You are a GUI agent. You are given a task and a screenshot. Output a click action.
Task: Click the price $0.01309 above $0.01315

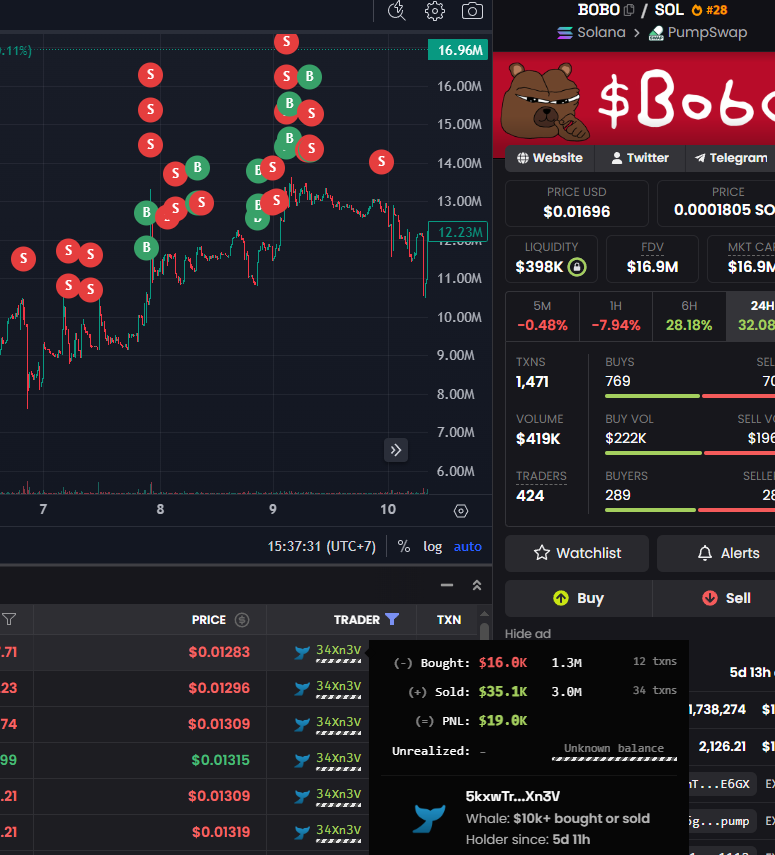point(219,724)
